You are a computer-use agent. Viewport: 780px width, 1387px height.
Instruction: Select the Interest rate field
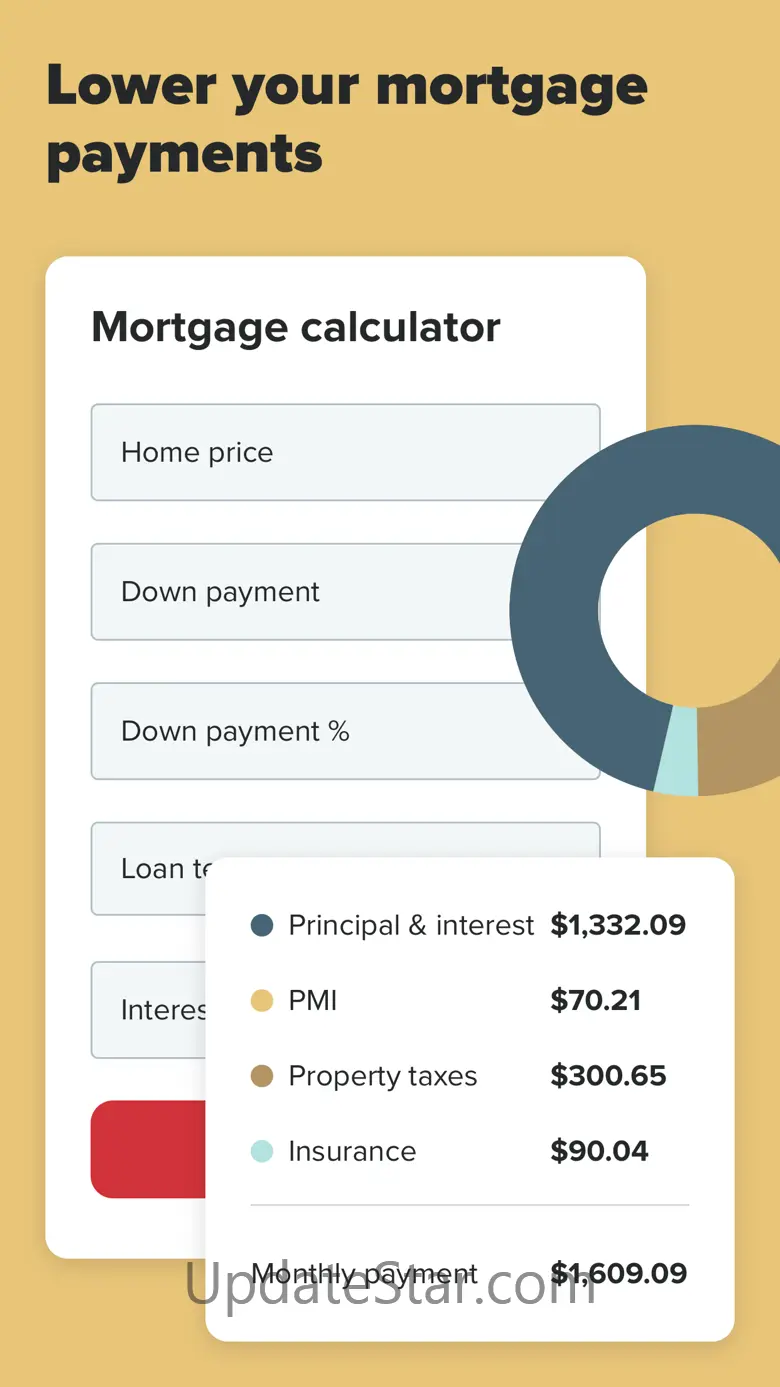tap(148, 1010)
